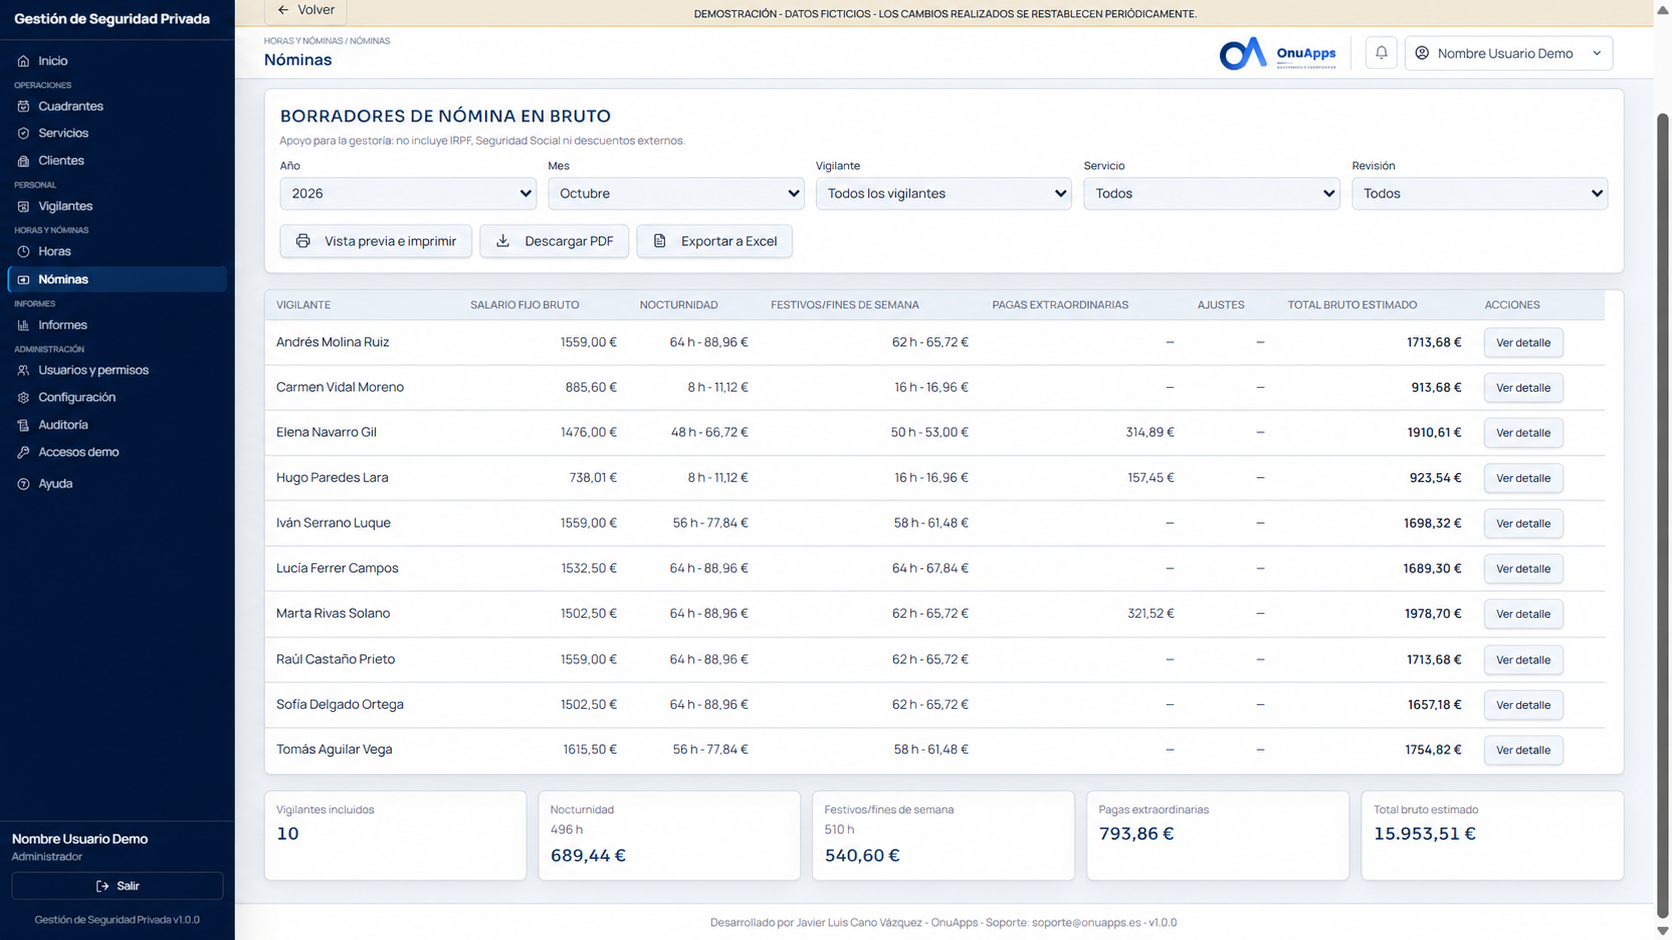Screen dimensions: 1672x940
Task: Click the VIGILANTE column header
Action: point(303,305)
